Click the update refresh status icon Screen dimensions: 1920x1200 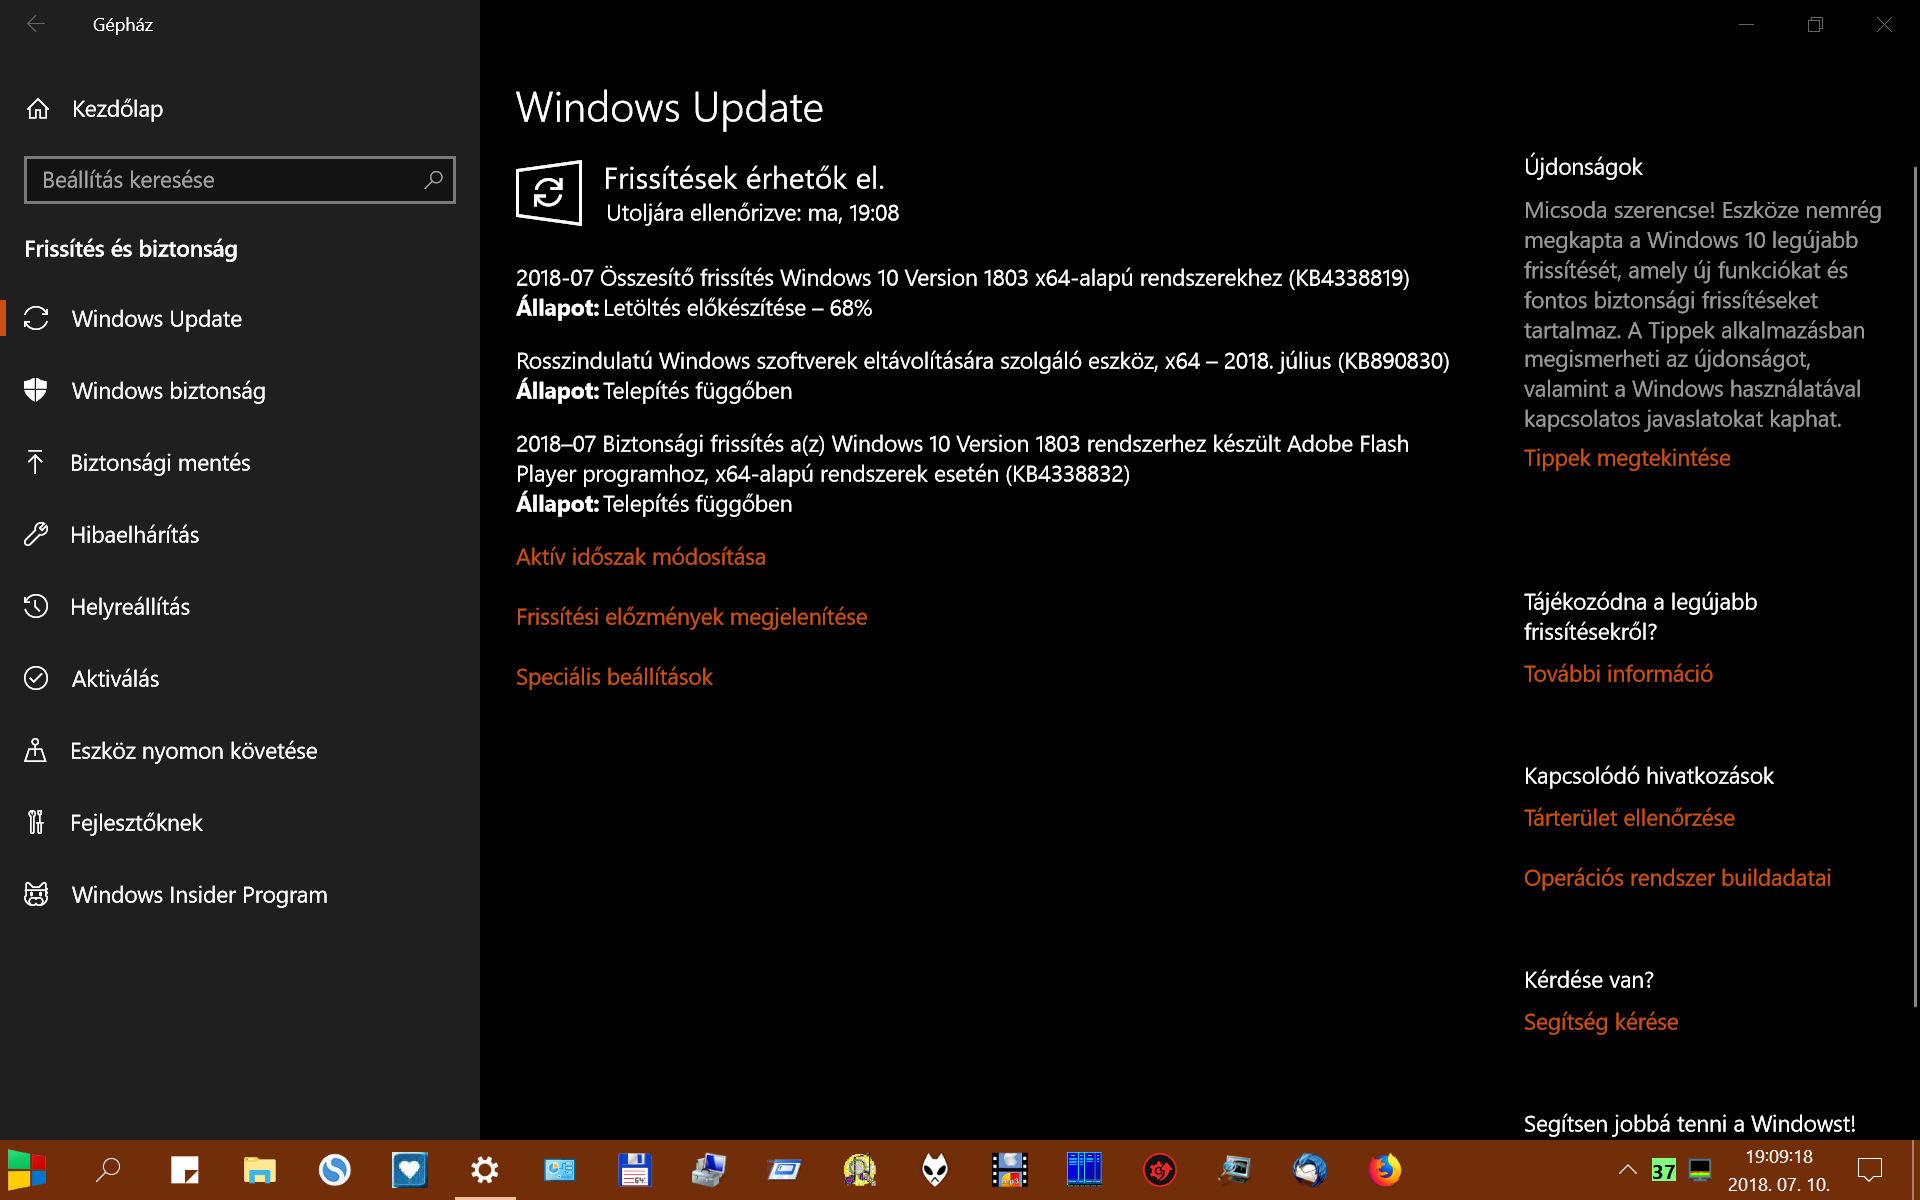[549, 192]
